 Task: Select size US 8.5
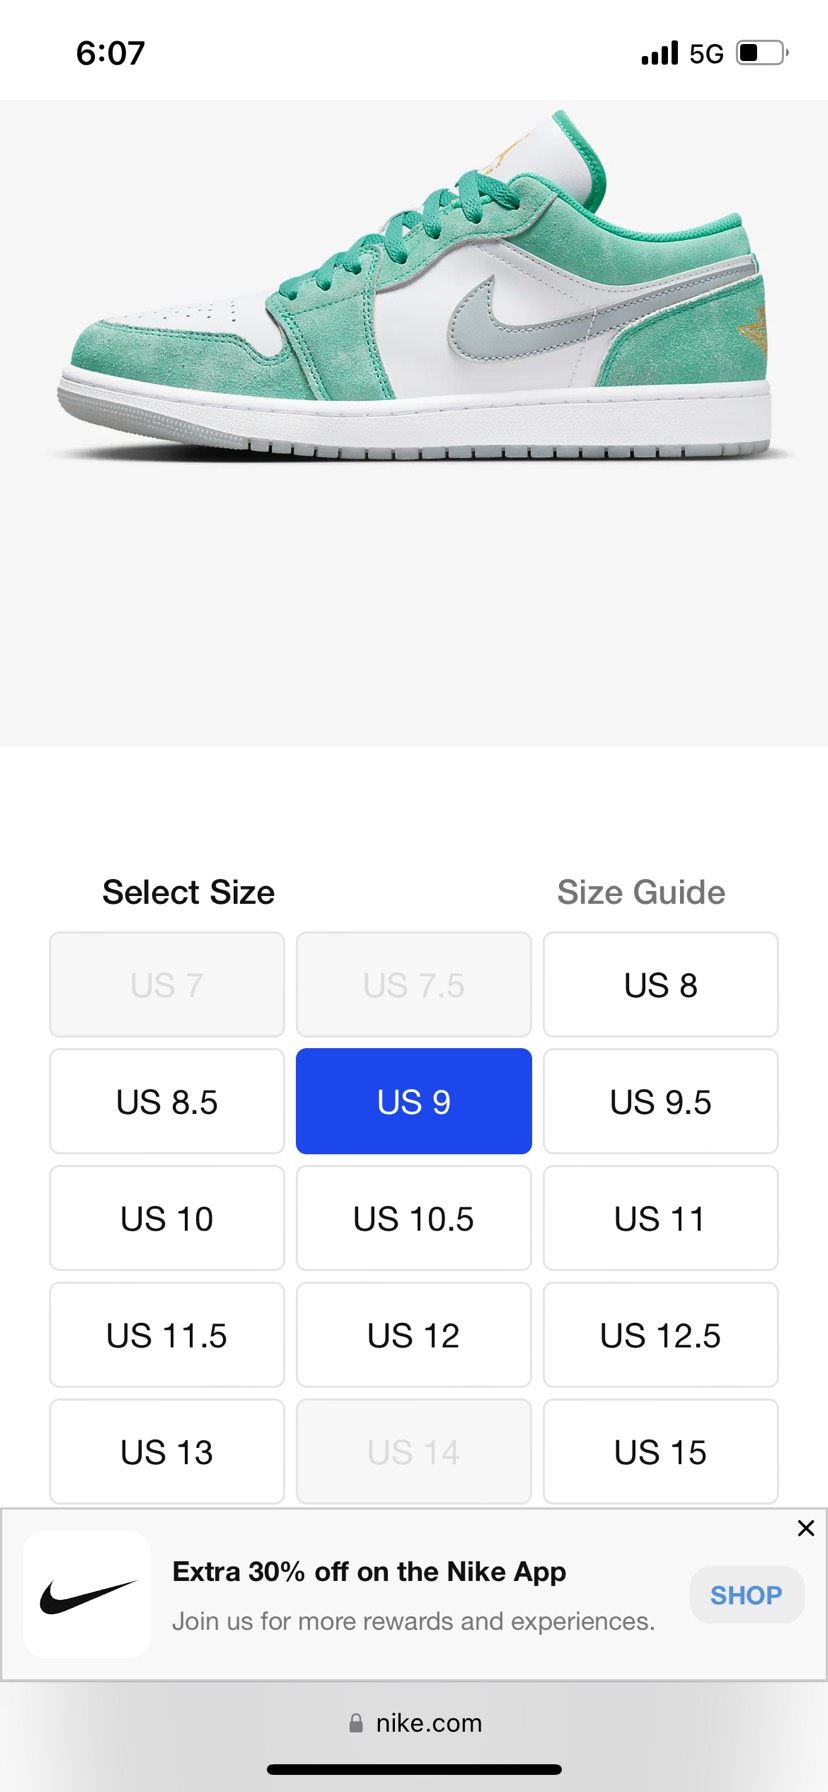(167, 1102)
